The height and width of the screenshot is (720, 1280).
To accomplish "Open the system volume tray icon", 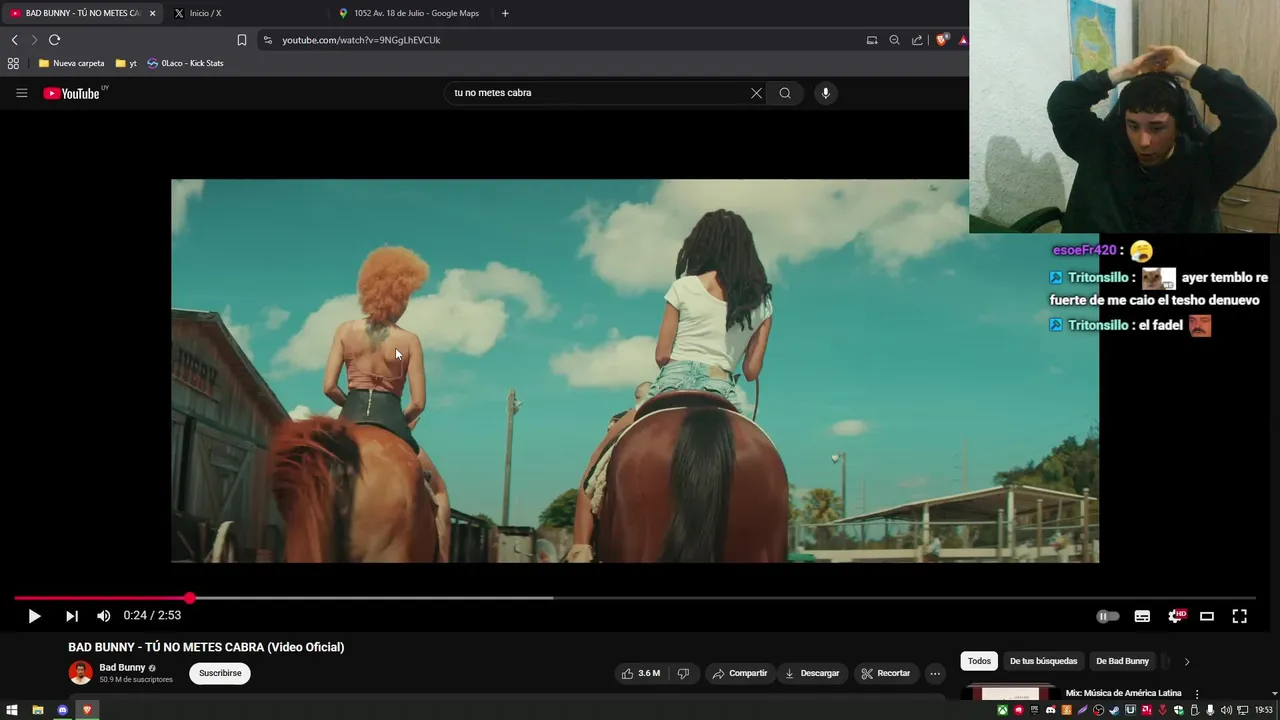I will click(x=1225, y=710).
